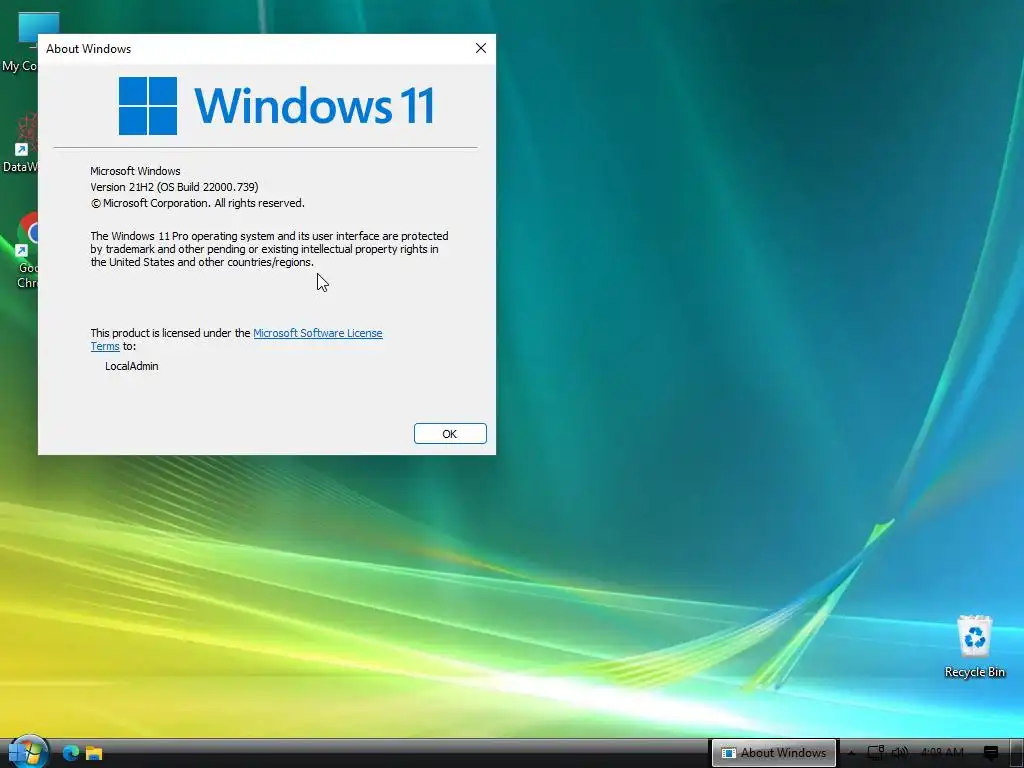Click the 4:08 AM clock
The width and height of the screenshot is (1024, 768).
[x=942, y=753]
